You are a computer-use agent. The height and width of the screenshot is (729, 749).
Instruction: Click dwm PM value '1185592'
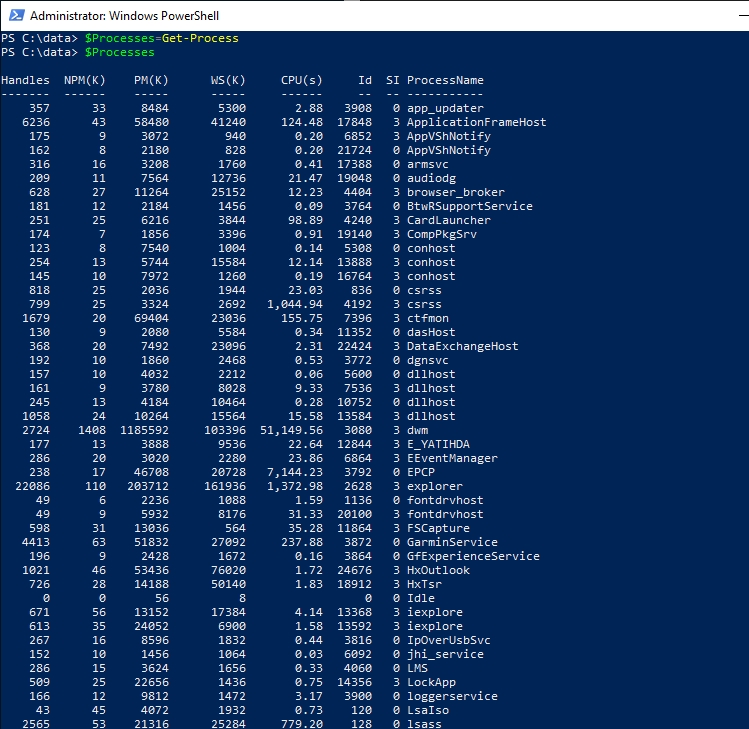[x=144, y=430]
